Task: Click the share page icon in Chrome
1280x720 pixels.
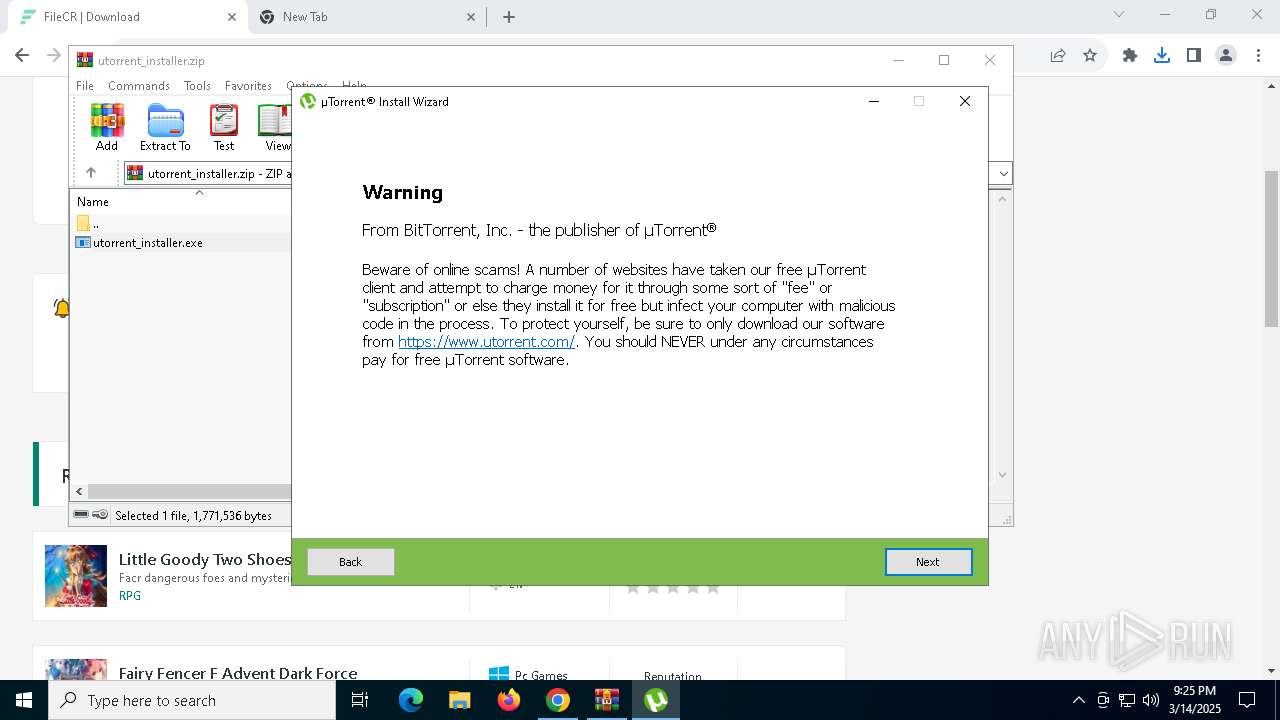Action: [x=1058, y=56]
